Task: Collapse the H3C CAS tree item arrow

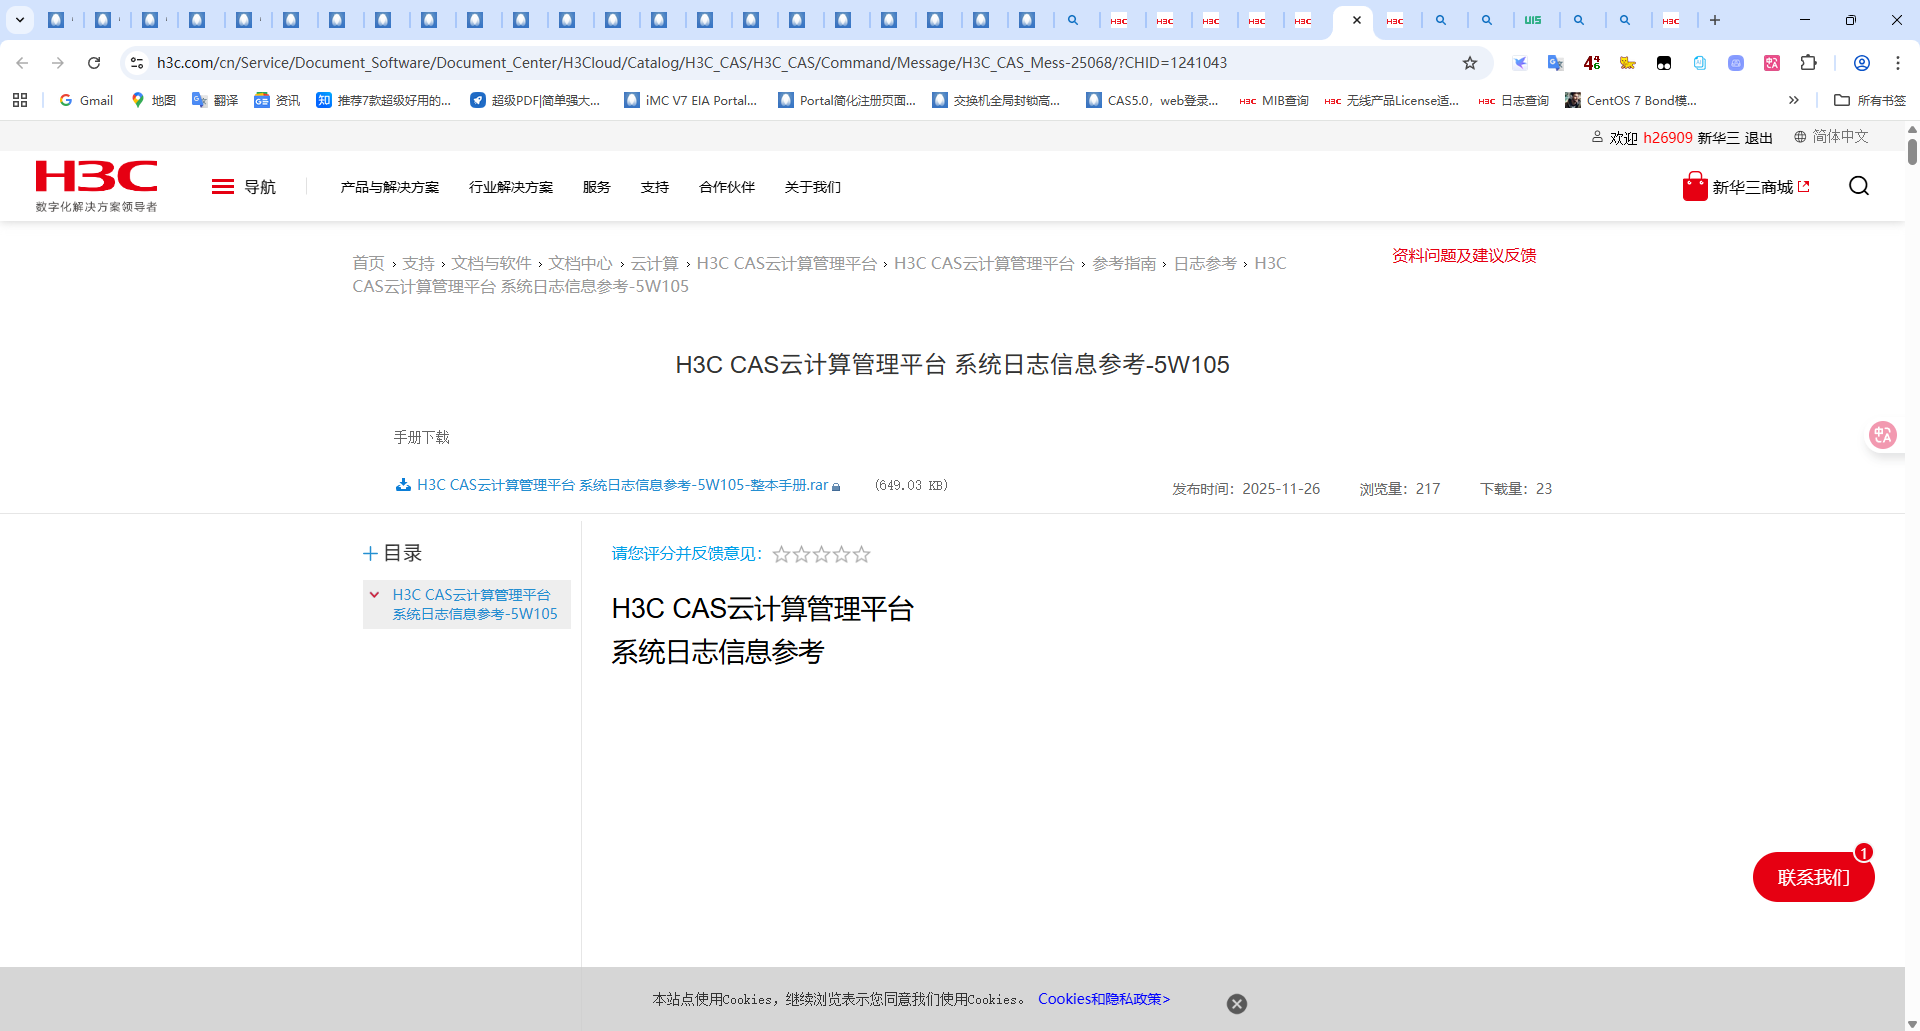Action: tap(375, 595)
